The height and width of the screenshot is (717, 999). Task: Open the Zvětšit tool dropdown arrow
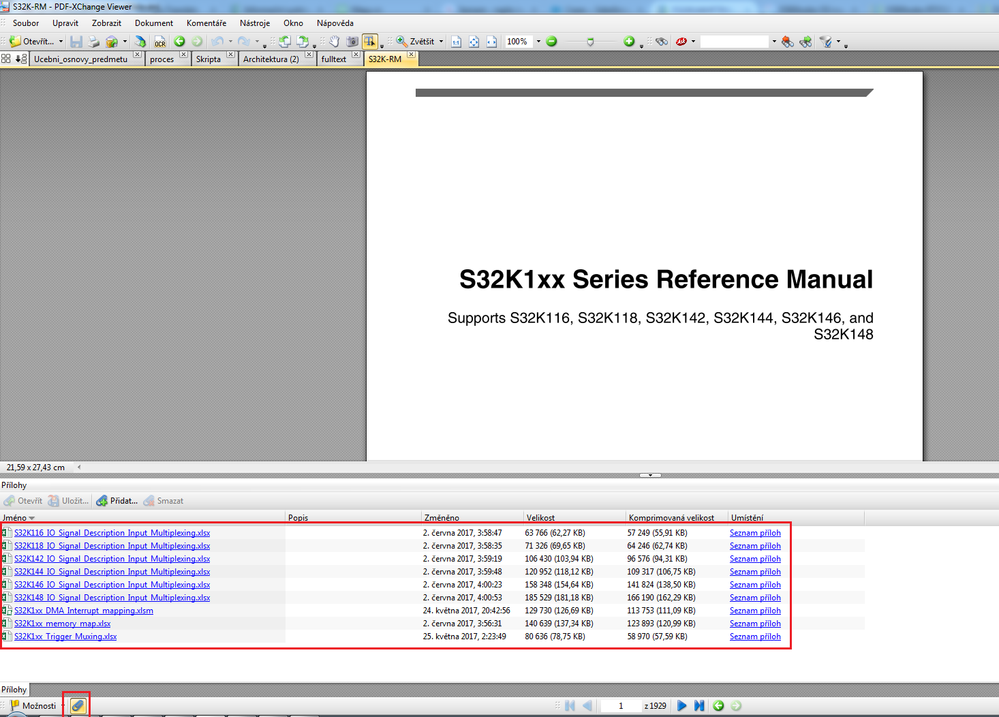click(441, 41)
